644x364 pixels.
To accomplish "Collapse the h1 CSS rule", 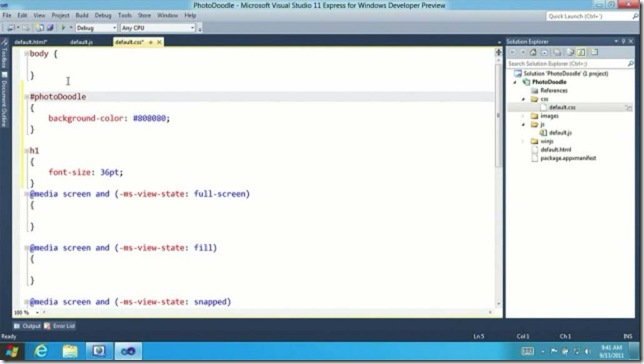I will tap(26, 151).
